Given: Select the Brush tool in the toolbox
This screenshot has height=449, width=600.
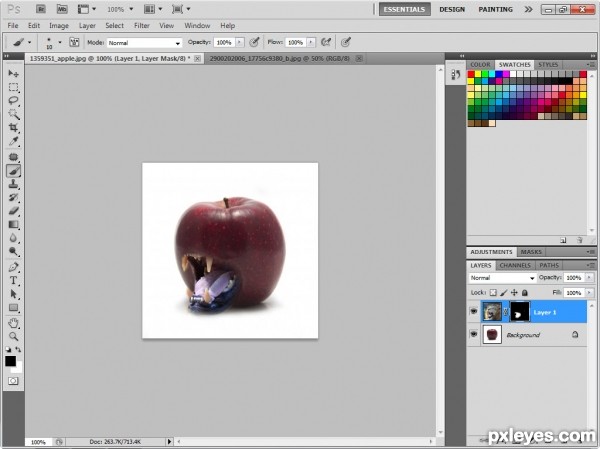Looking at the screenshot, I should click(13, 170).
